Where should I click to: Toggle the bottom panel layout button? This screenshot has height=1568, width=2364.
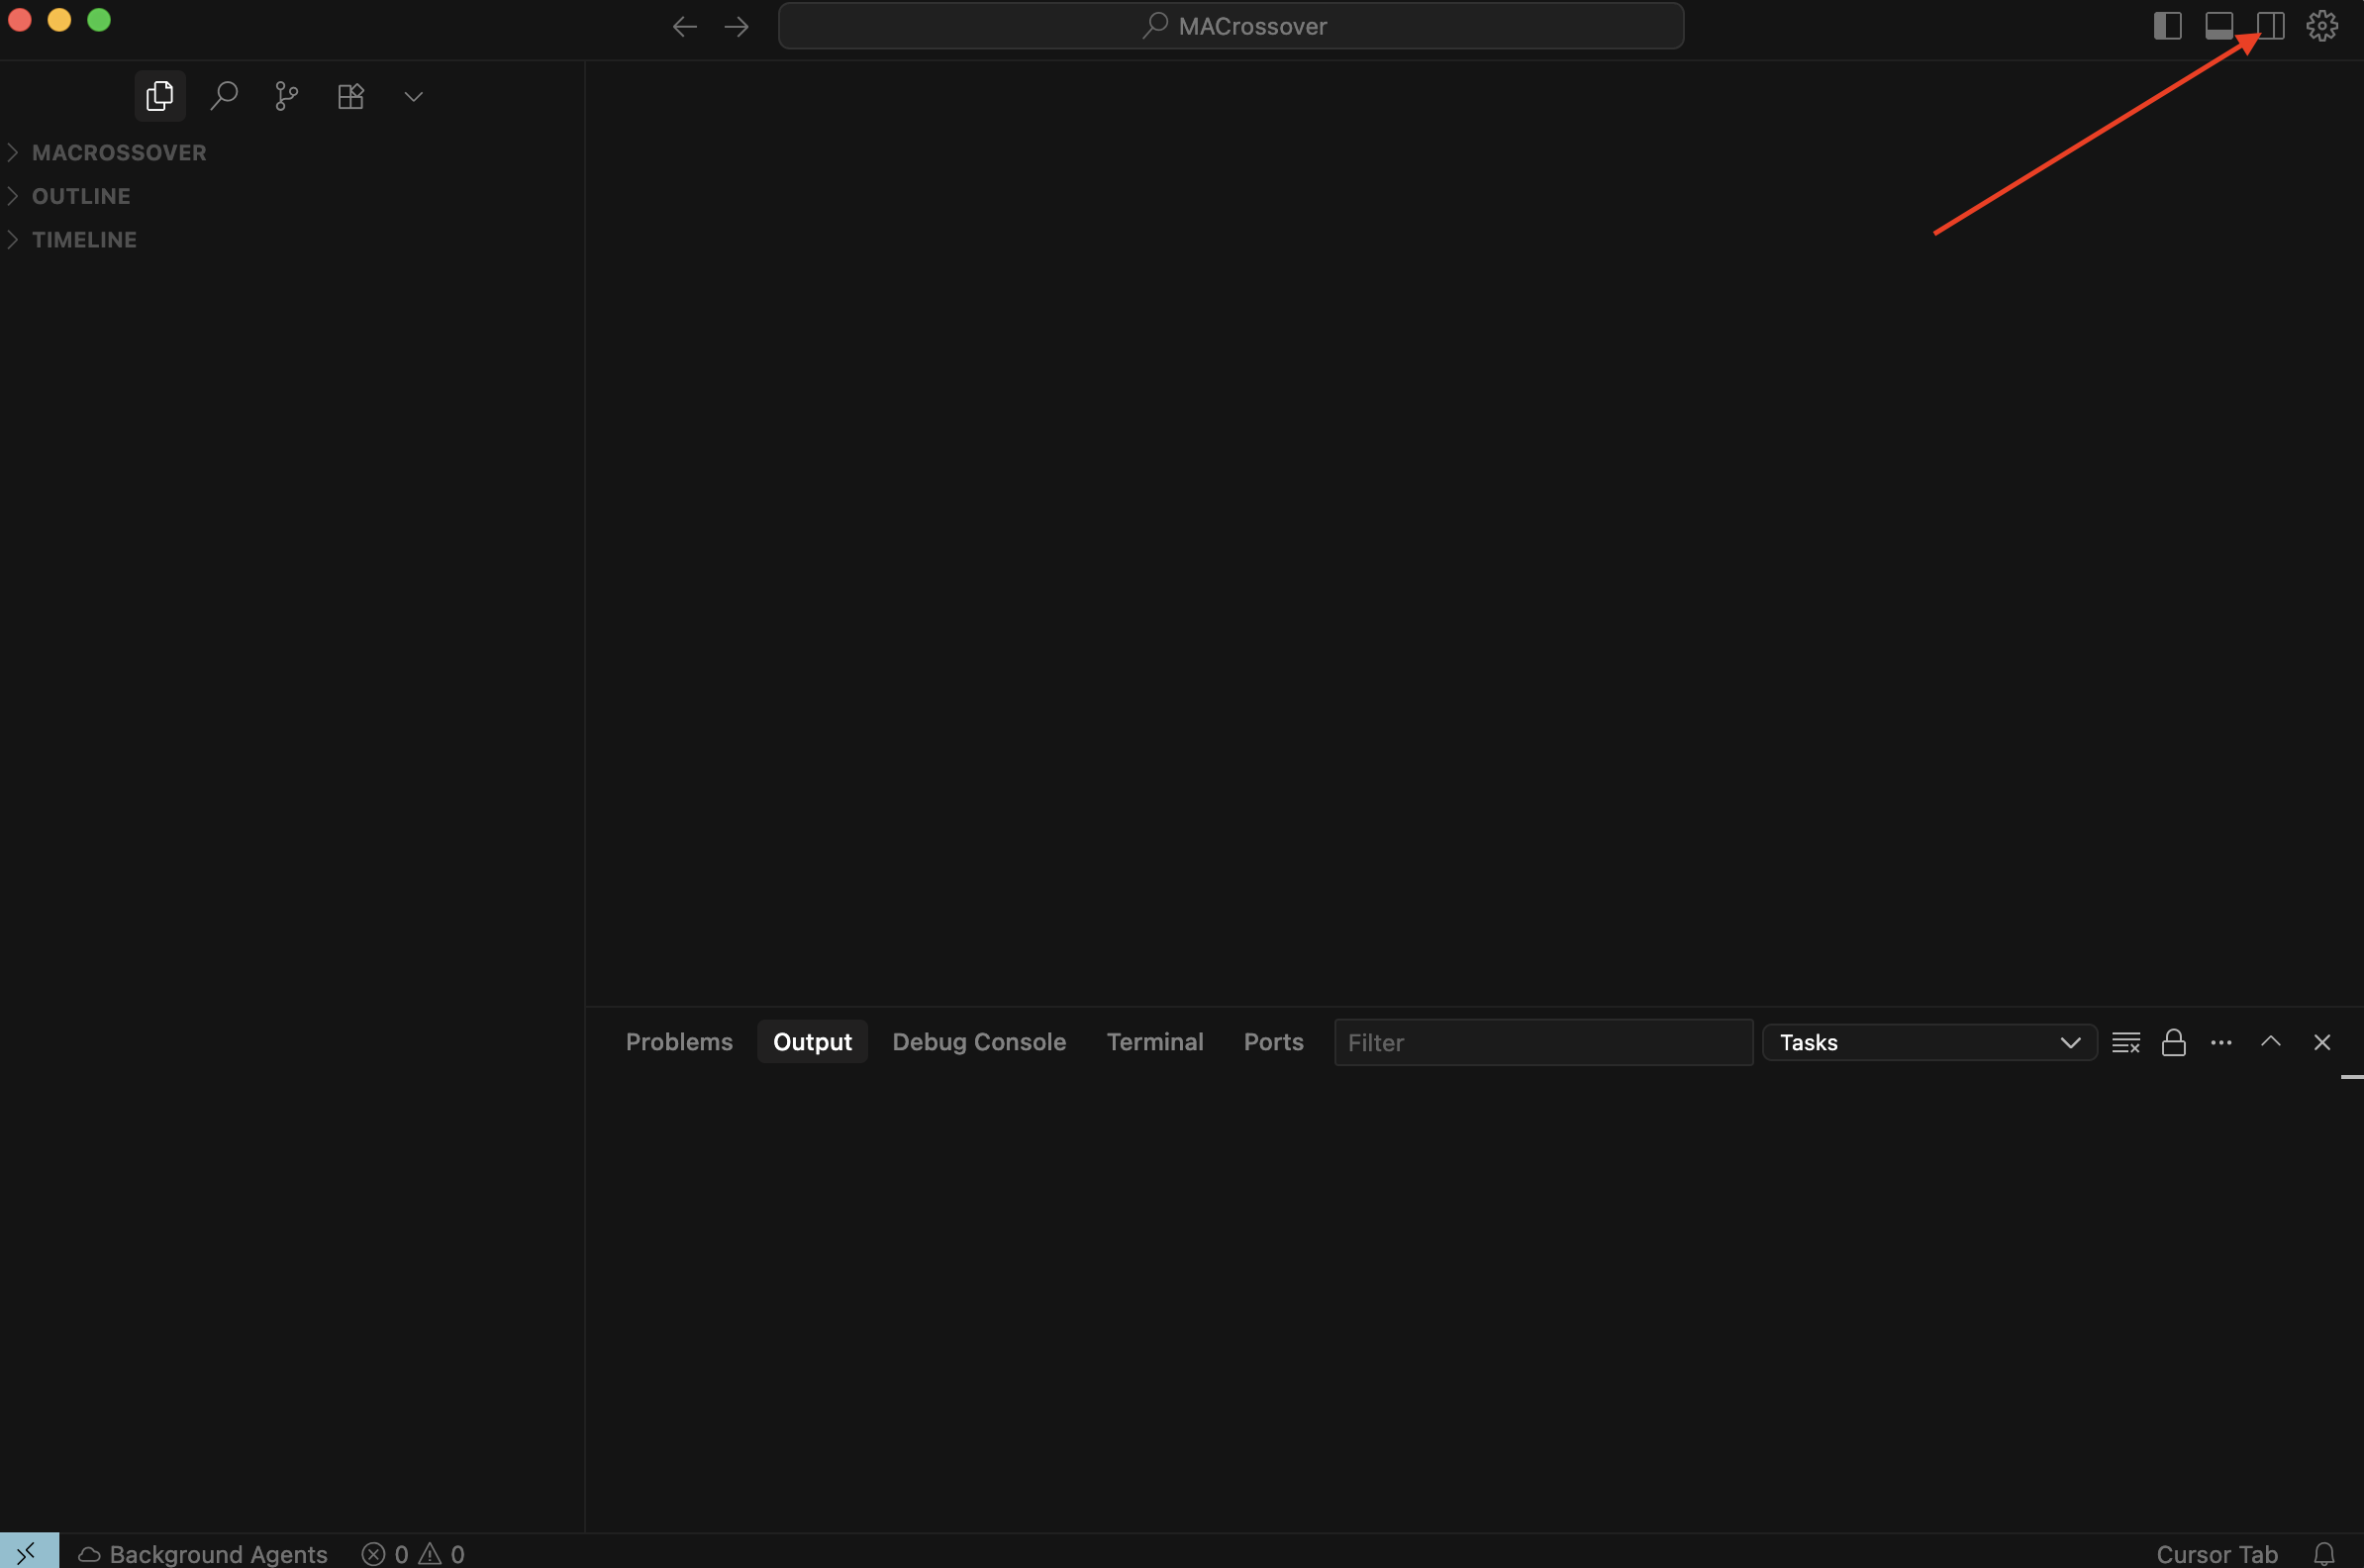[x=2218, y=26]
